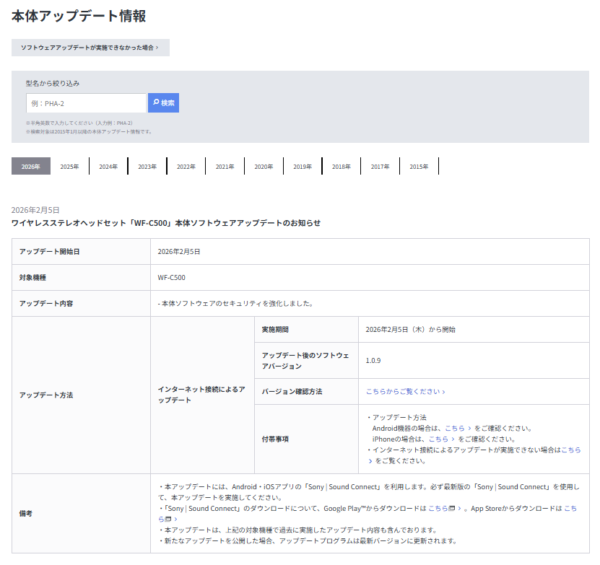
Task: Click the page title 本体アップデート情報
Action: click(x=78, y=16)
